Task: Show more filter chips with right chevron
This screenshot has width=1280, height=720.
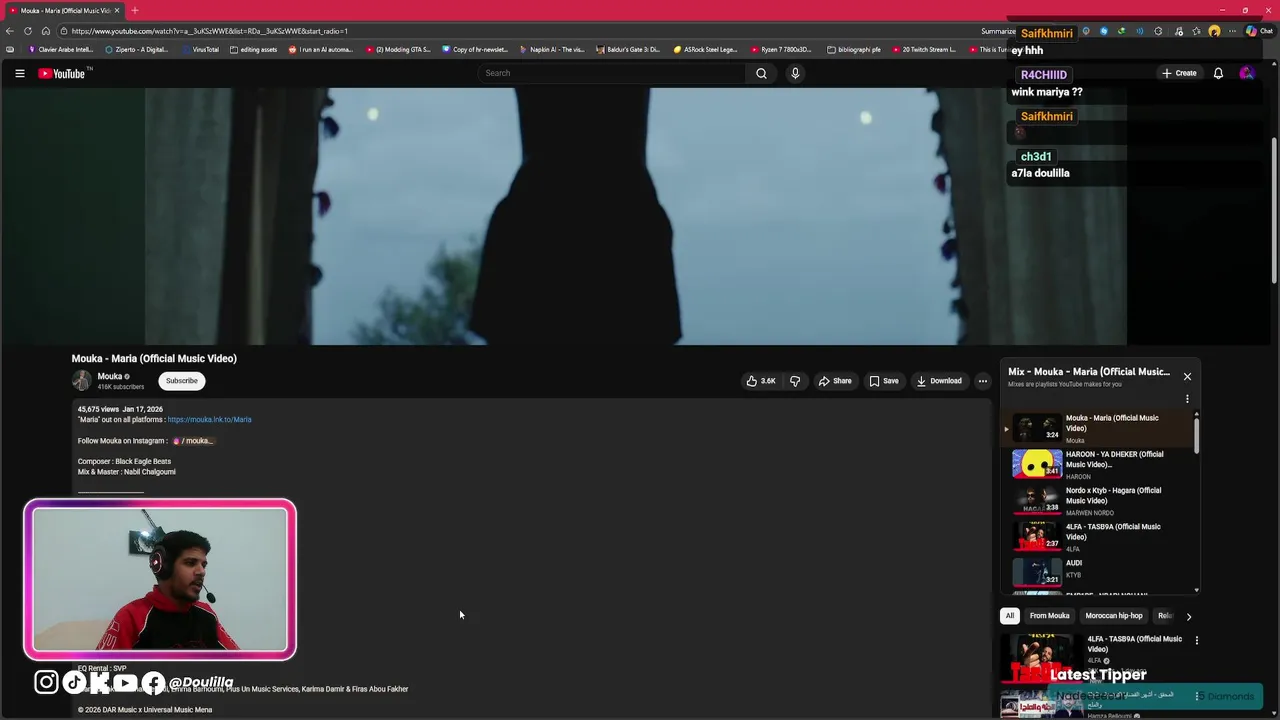Action: point(1188,616)
